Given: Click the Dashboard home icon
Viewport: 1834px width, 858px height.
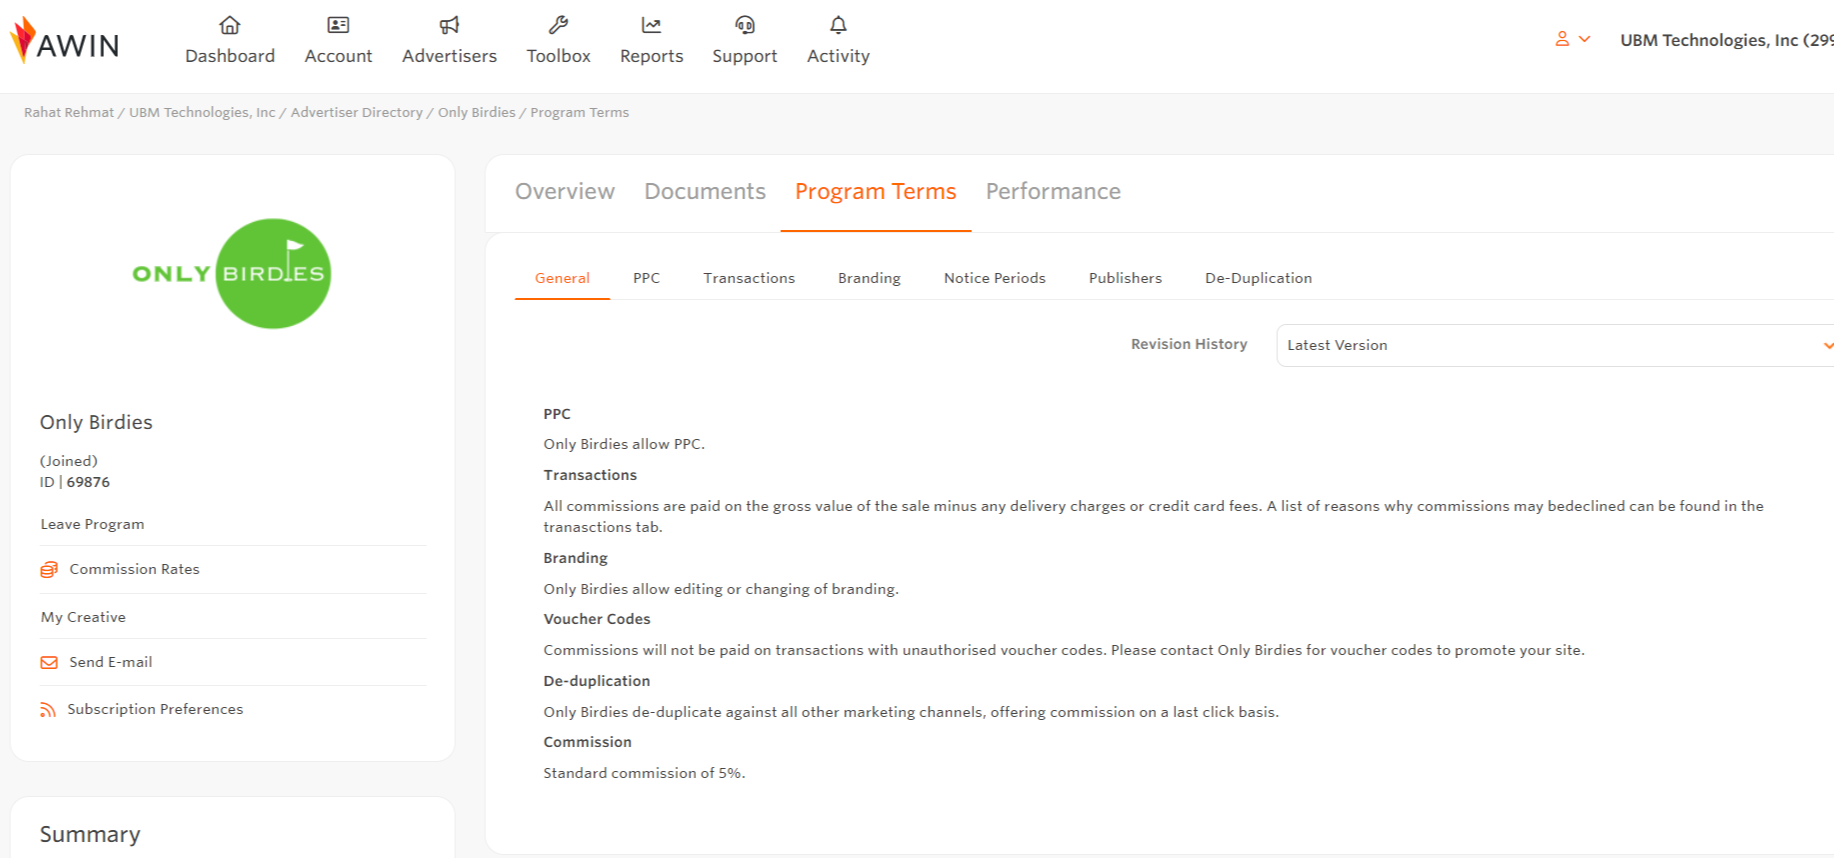Looking at the screenshot, I should (x=230, y=25).
